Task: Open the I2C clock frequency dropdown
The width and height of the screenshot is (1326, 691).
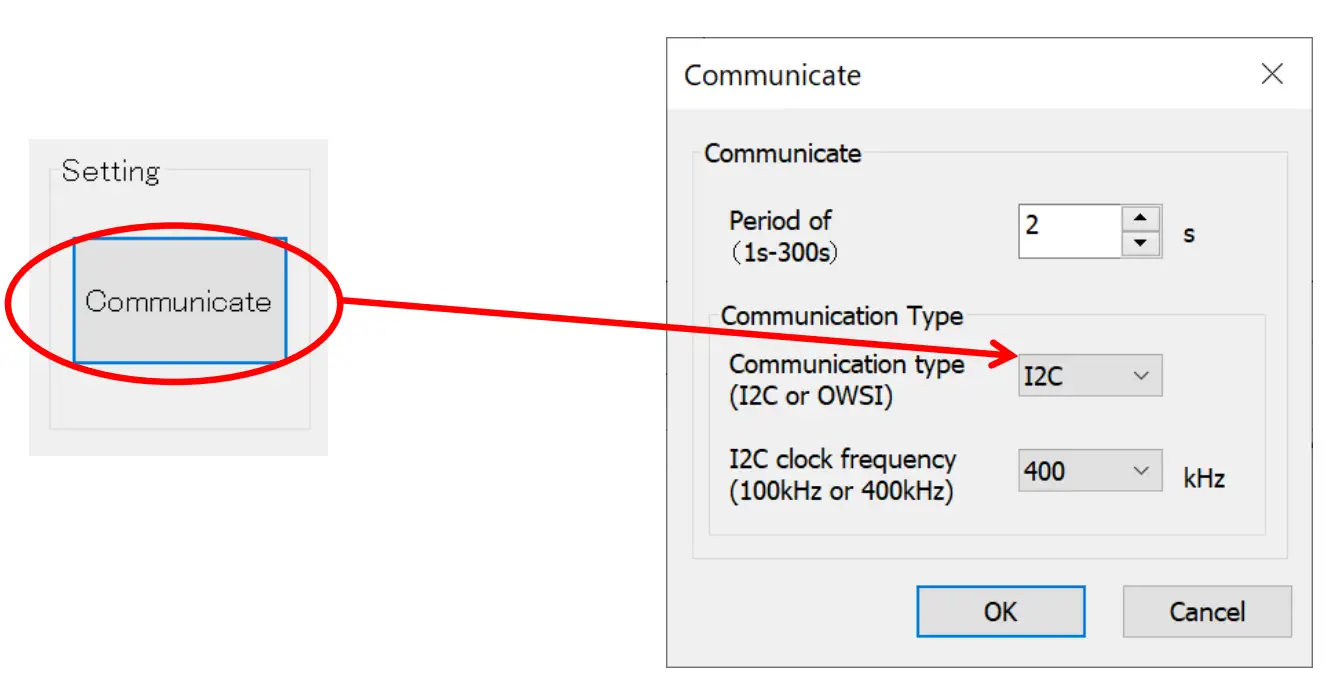Action: pos(1140,470)
